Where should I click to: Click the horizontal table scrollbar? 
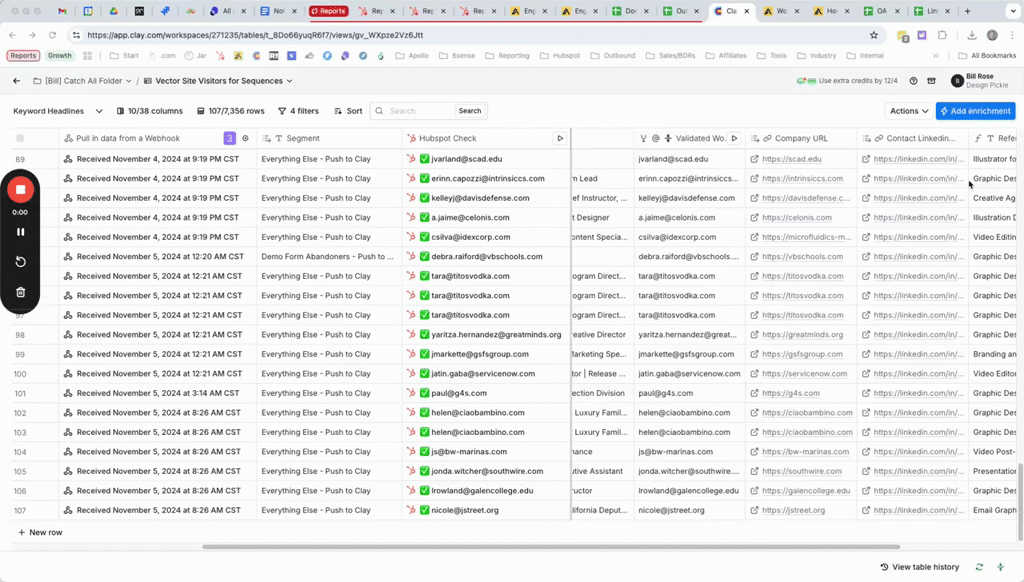[x=550, y=547]
